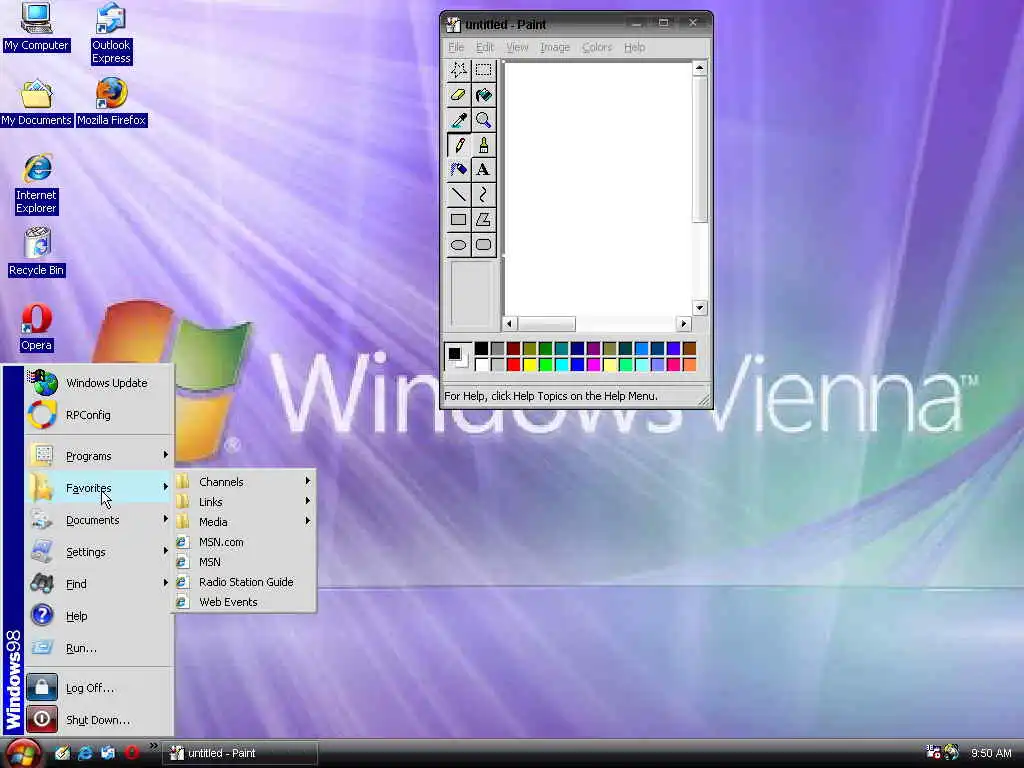Launch Internet Explorer desktop shortcut

pyautogui.click(x=37, y=184)
